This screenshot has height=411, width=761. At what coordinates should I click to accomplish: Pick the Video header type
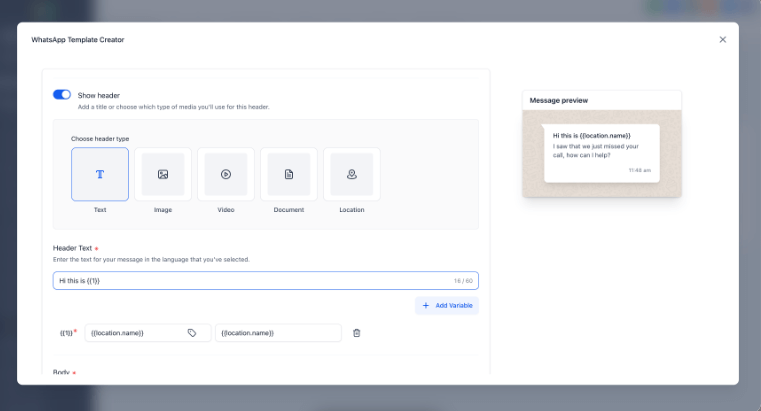[x=226, y=174]
